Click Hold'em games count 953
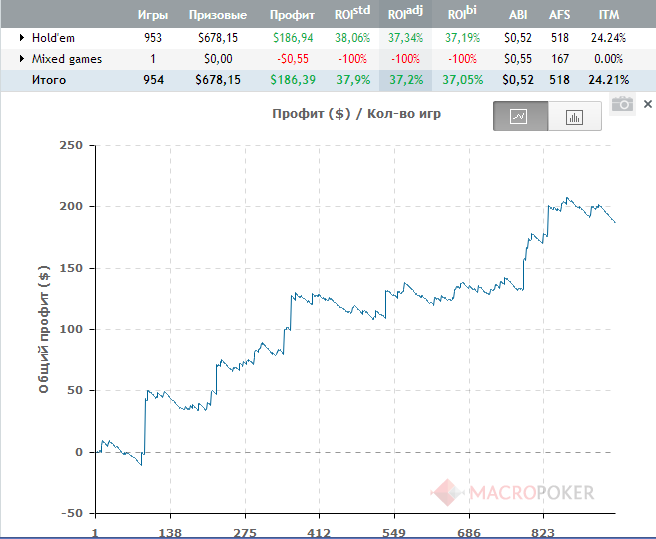The image size is (656, 539). tap(153, 38)
